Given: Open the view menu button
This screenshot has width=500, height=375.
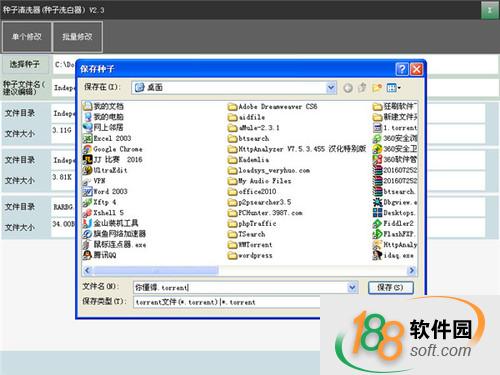Looking at the screenshot, I should coord(393,88).
